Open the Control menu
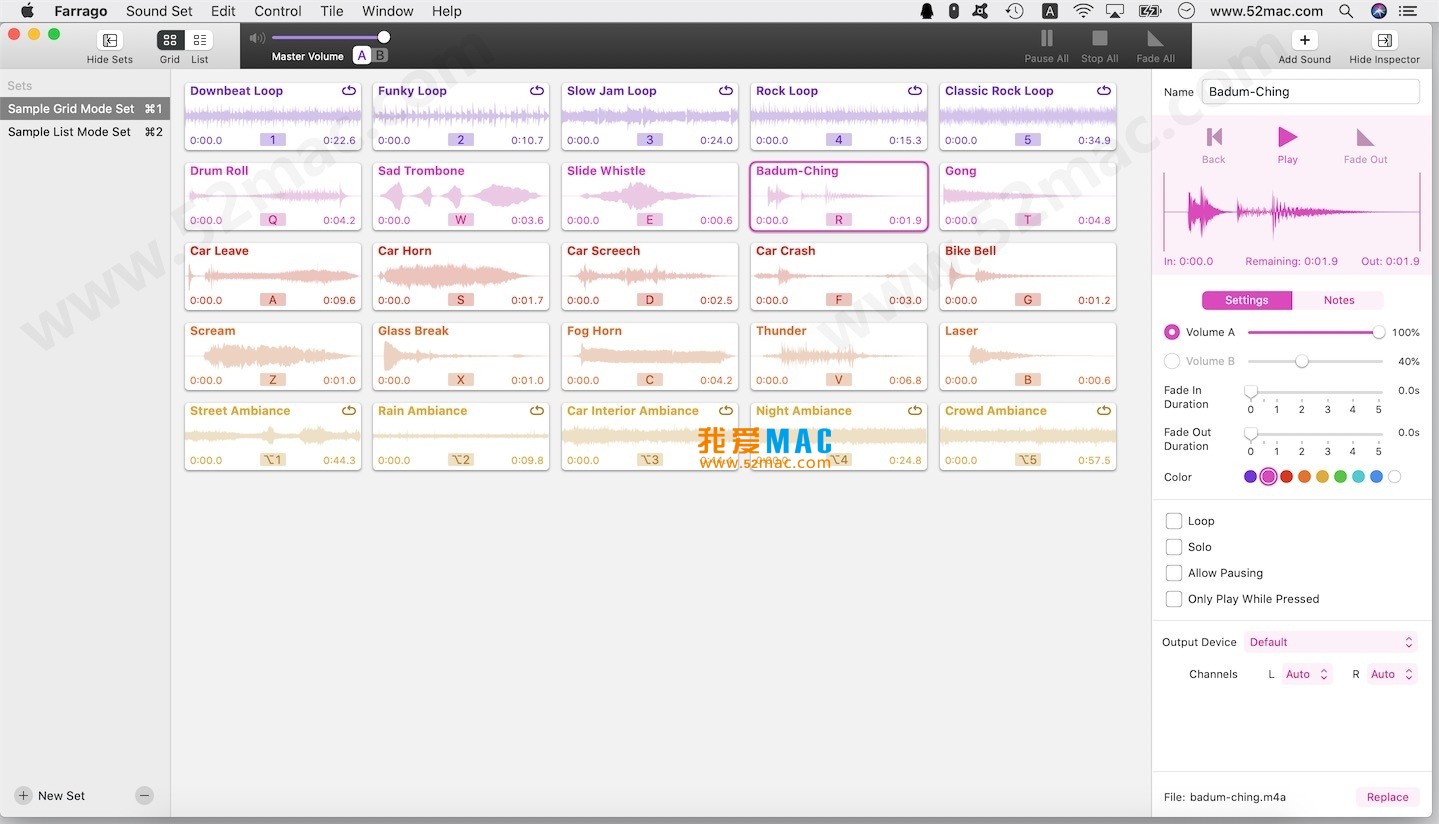 (x=278, y=11)
